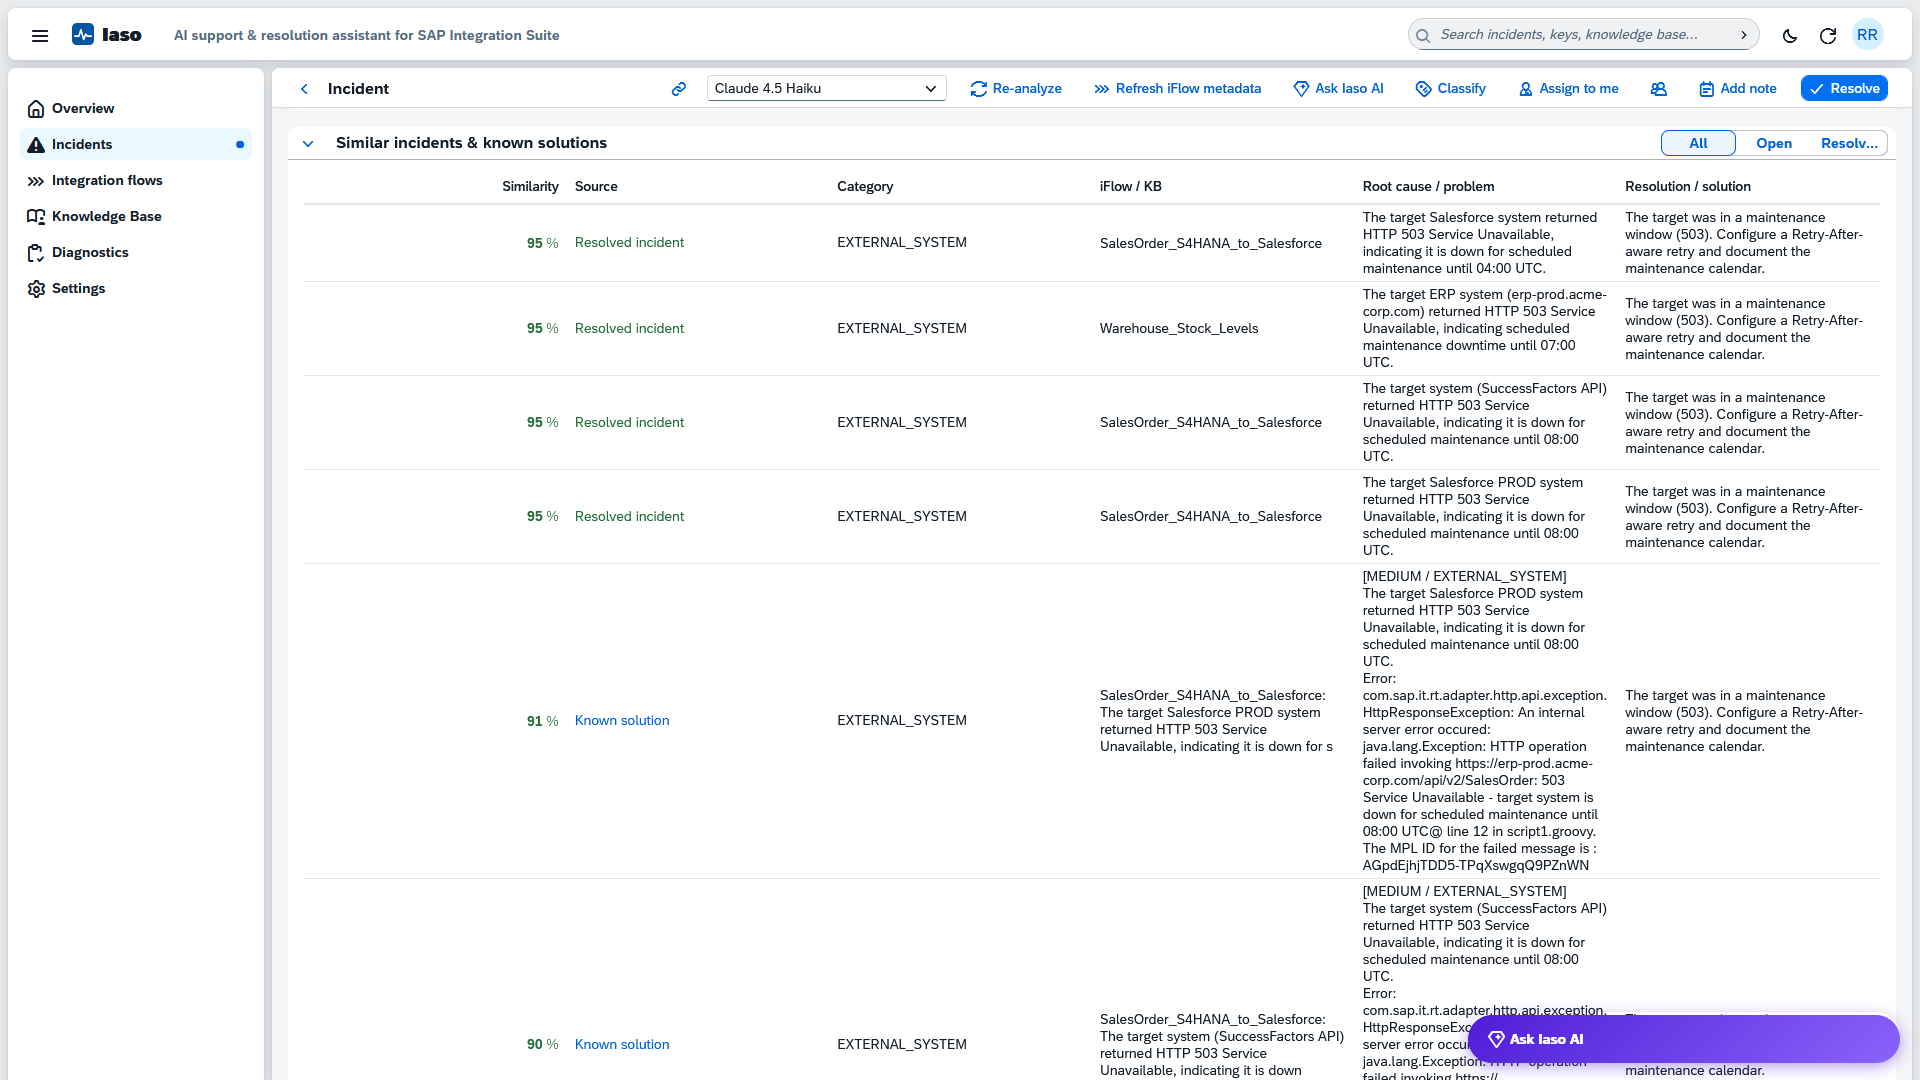Toggle dark mode moon icon

[x=1790, y=35]
